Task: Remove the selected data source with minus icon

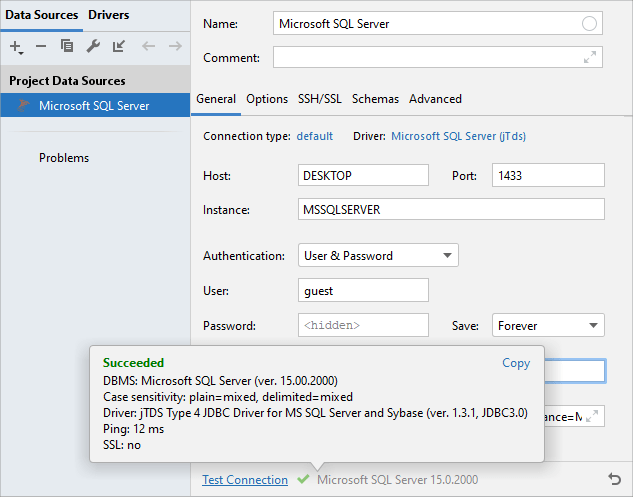Action: 41,46
